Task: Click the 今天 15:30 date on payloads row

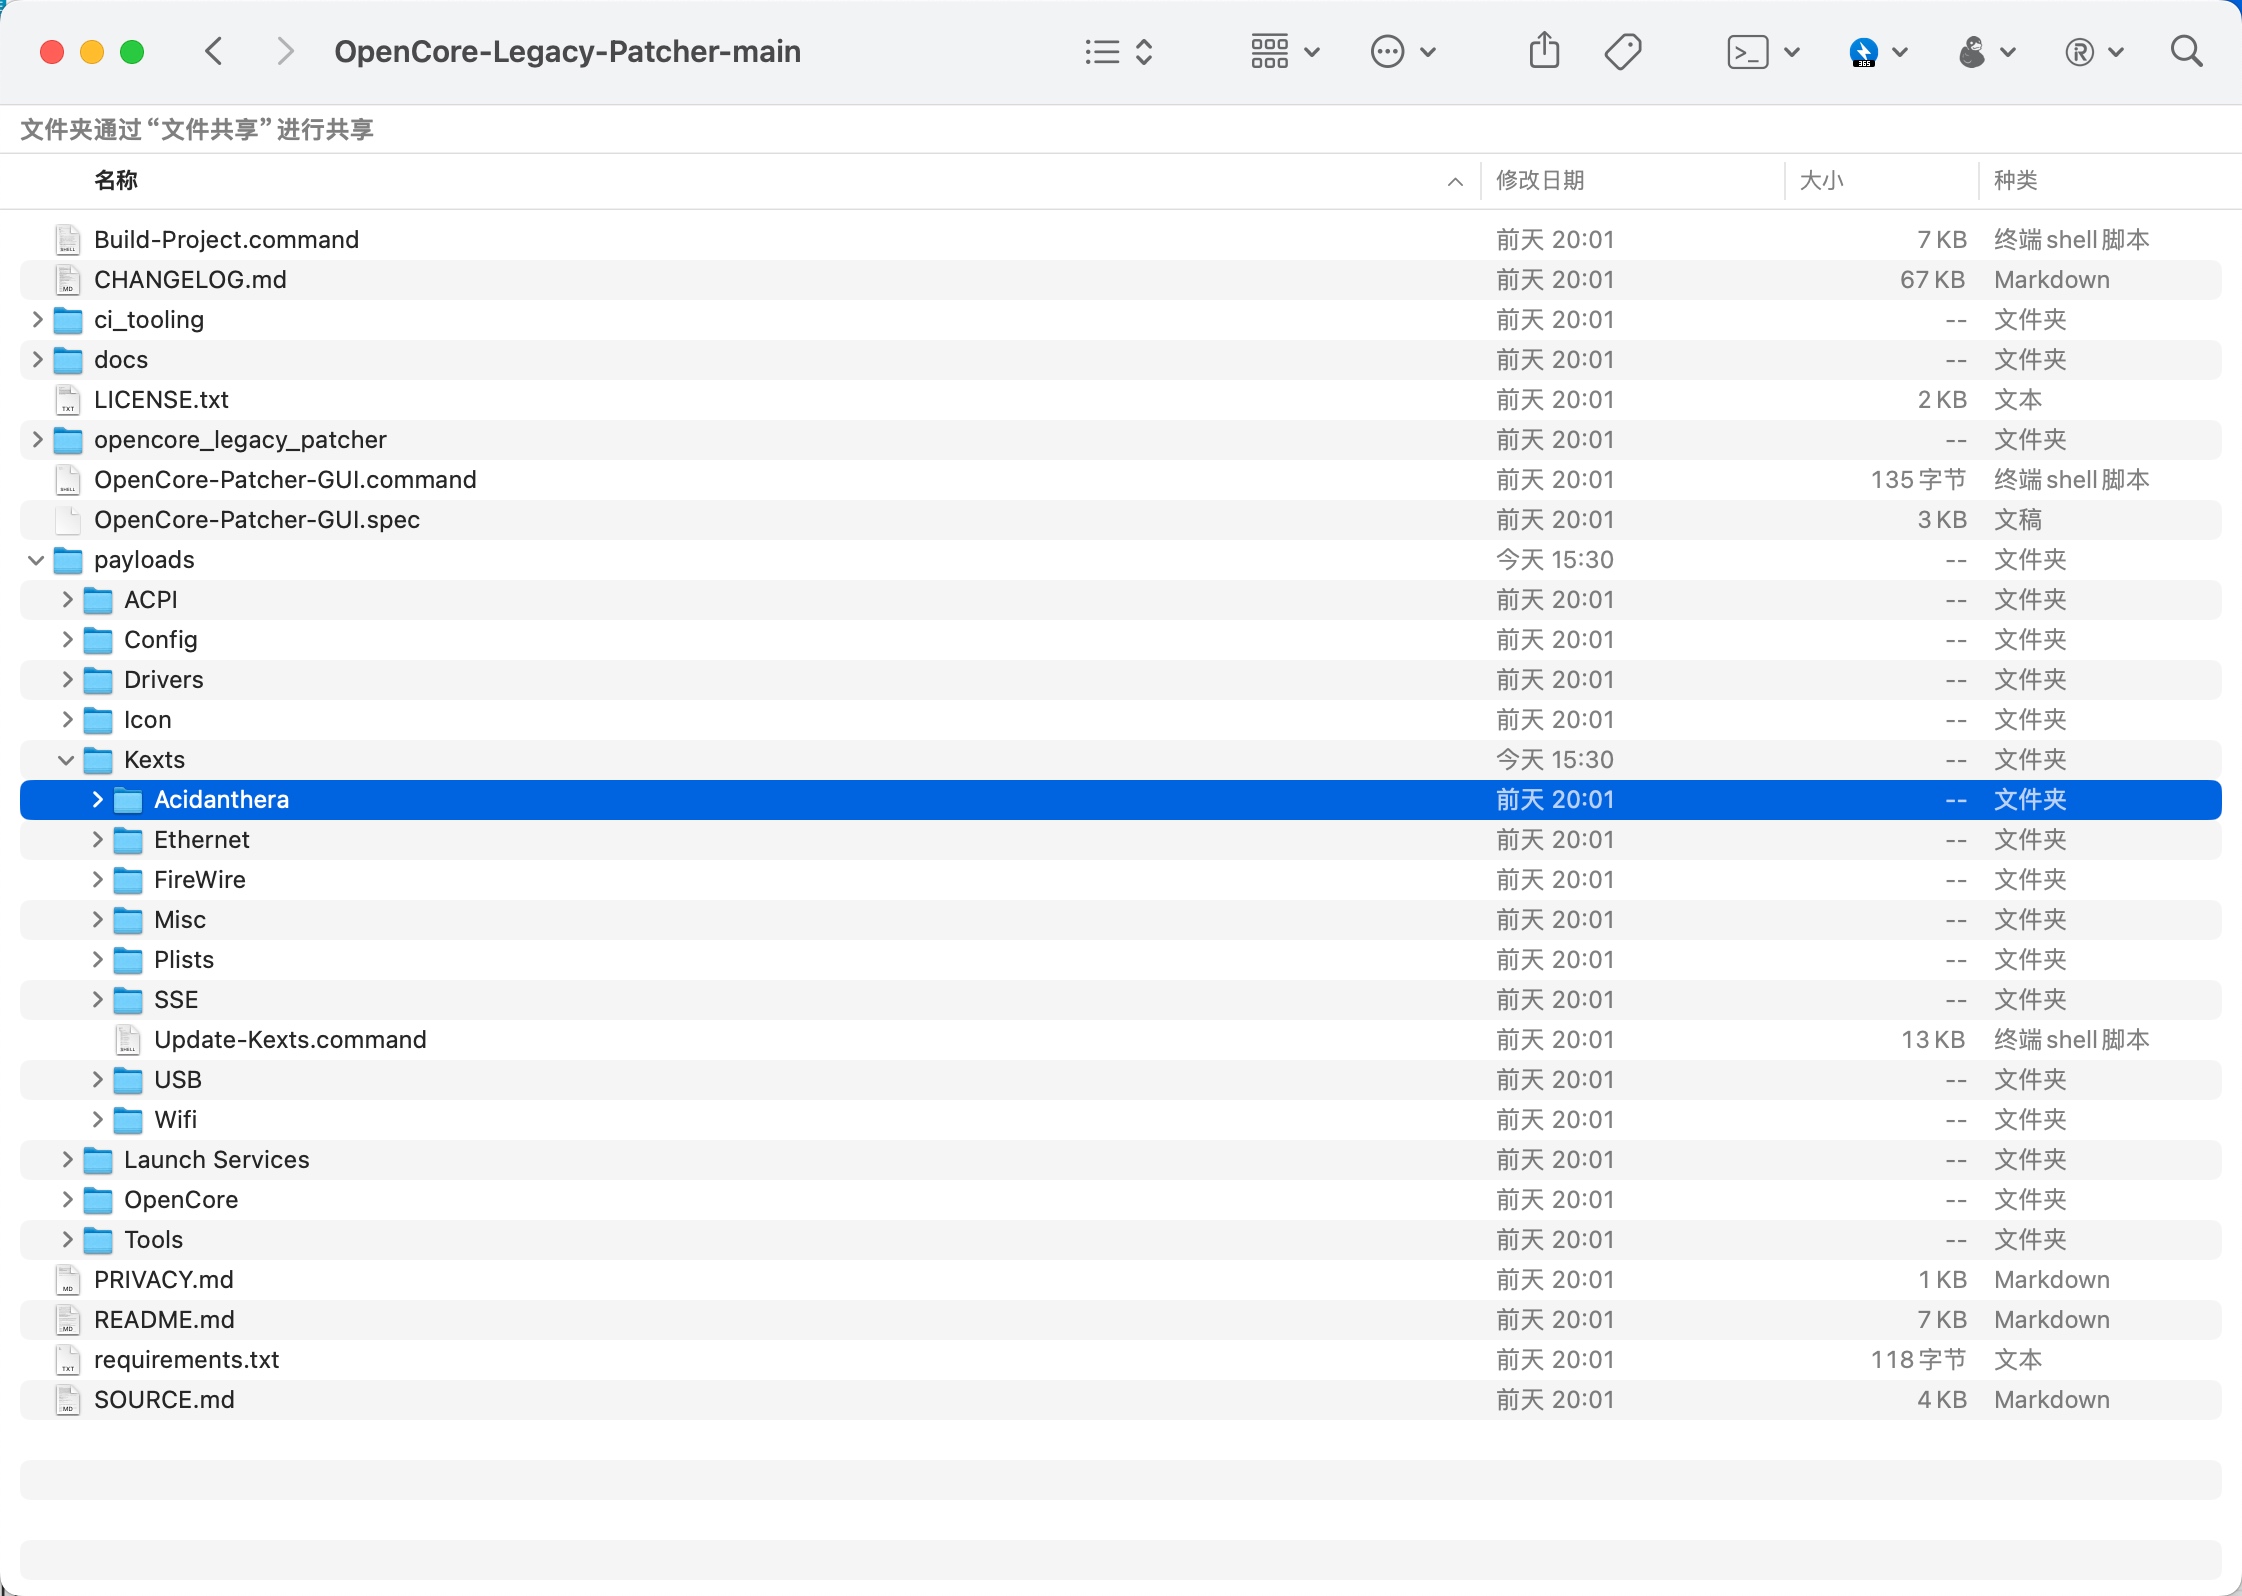Action: coord(1555,560)
